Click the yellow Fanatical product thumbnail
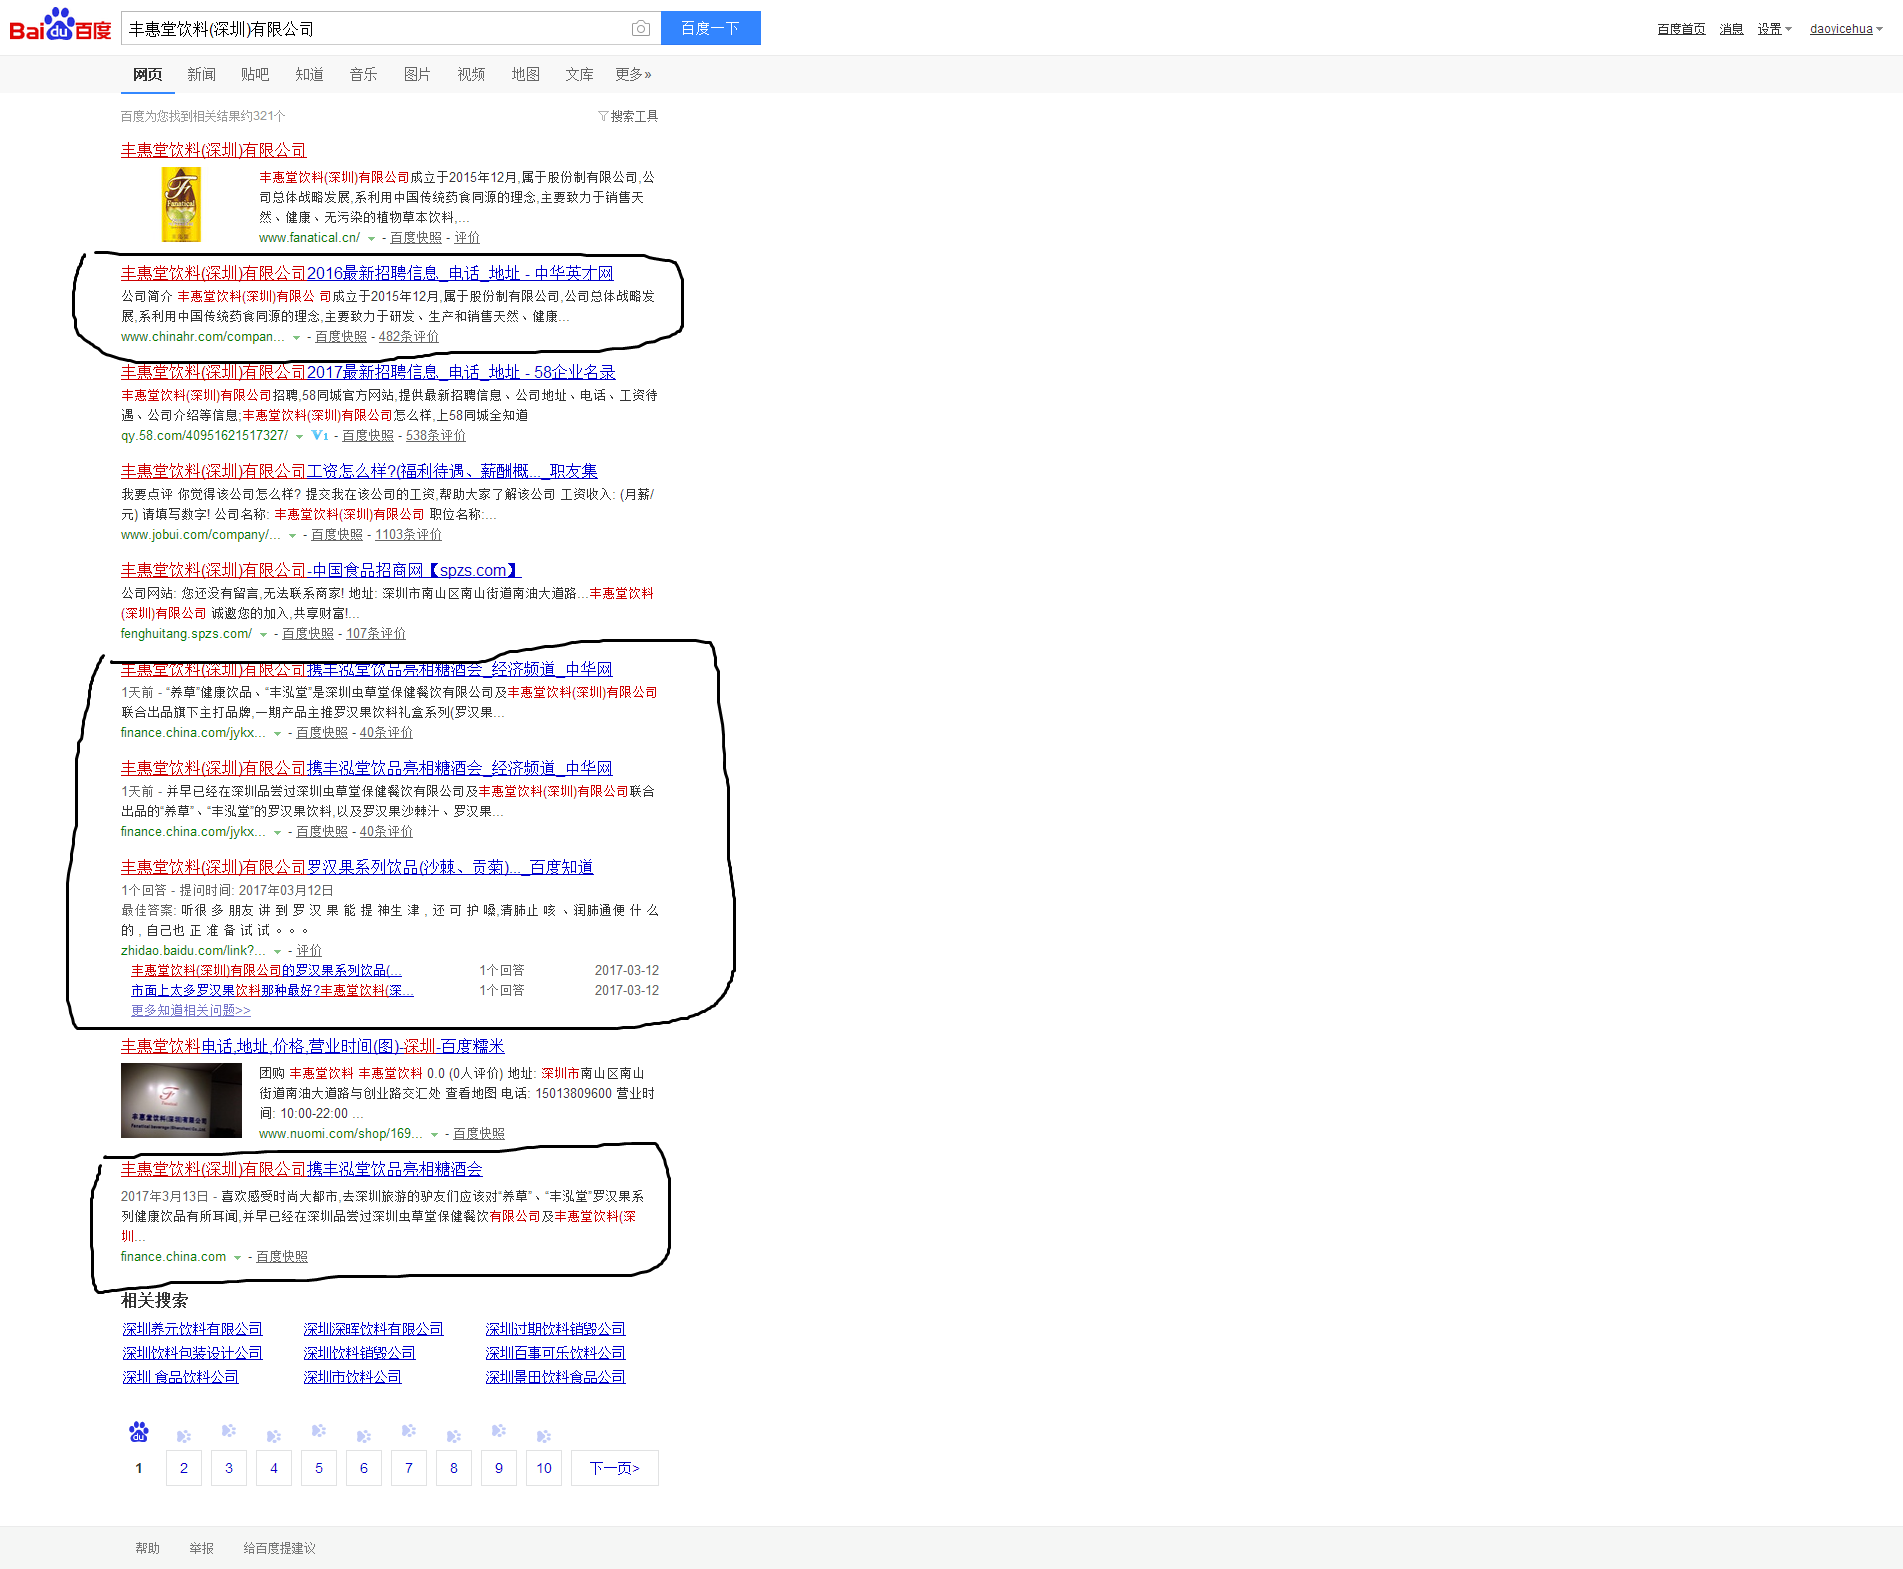The image size is (1903, 1569). point(181,205)
